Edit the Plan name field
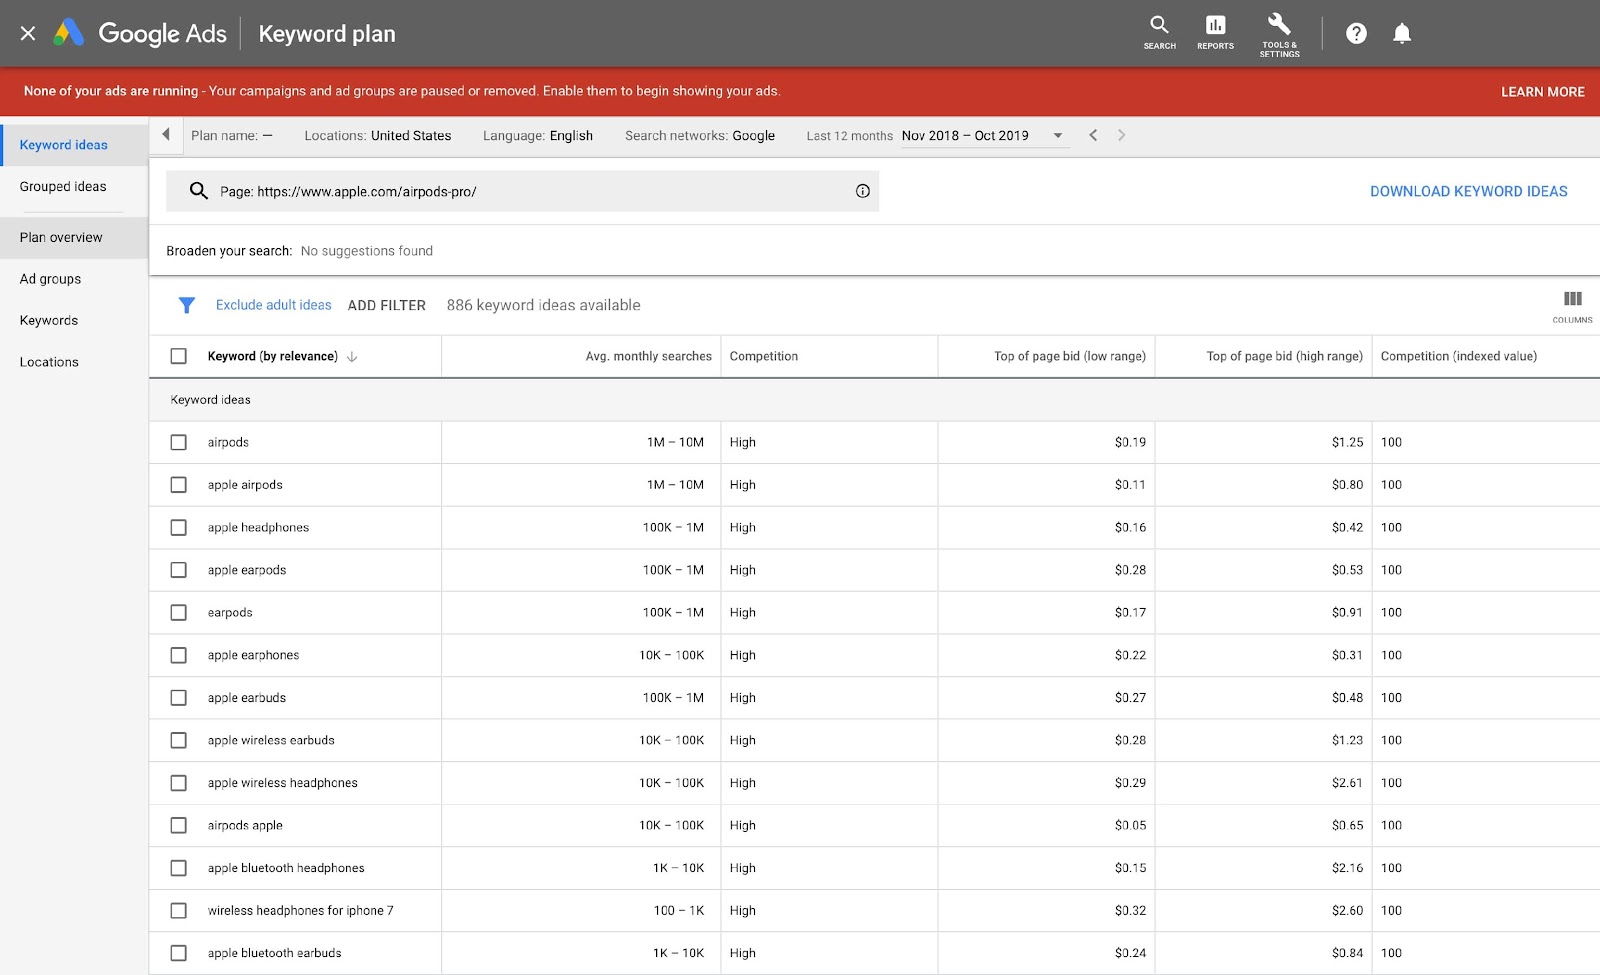This screenshot has height=975, width=1600. coord(232,136)
